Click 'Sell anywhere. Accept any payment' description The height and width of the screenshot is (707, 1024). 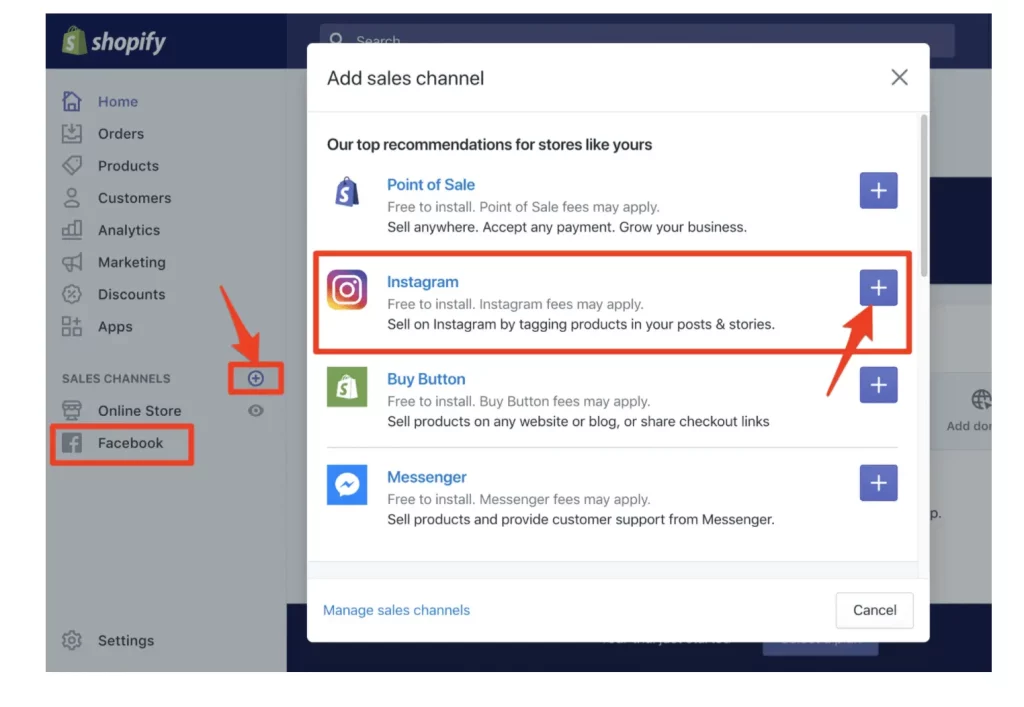tap(567, 227)
